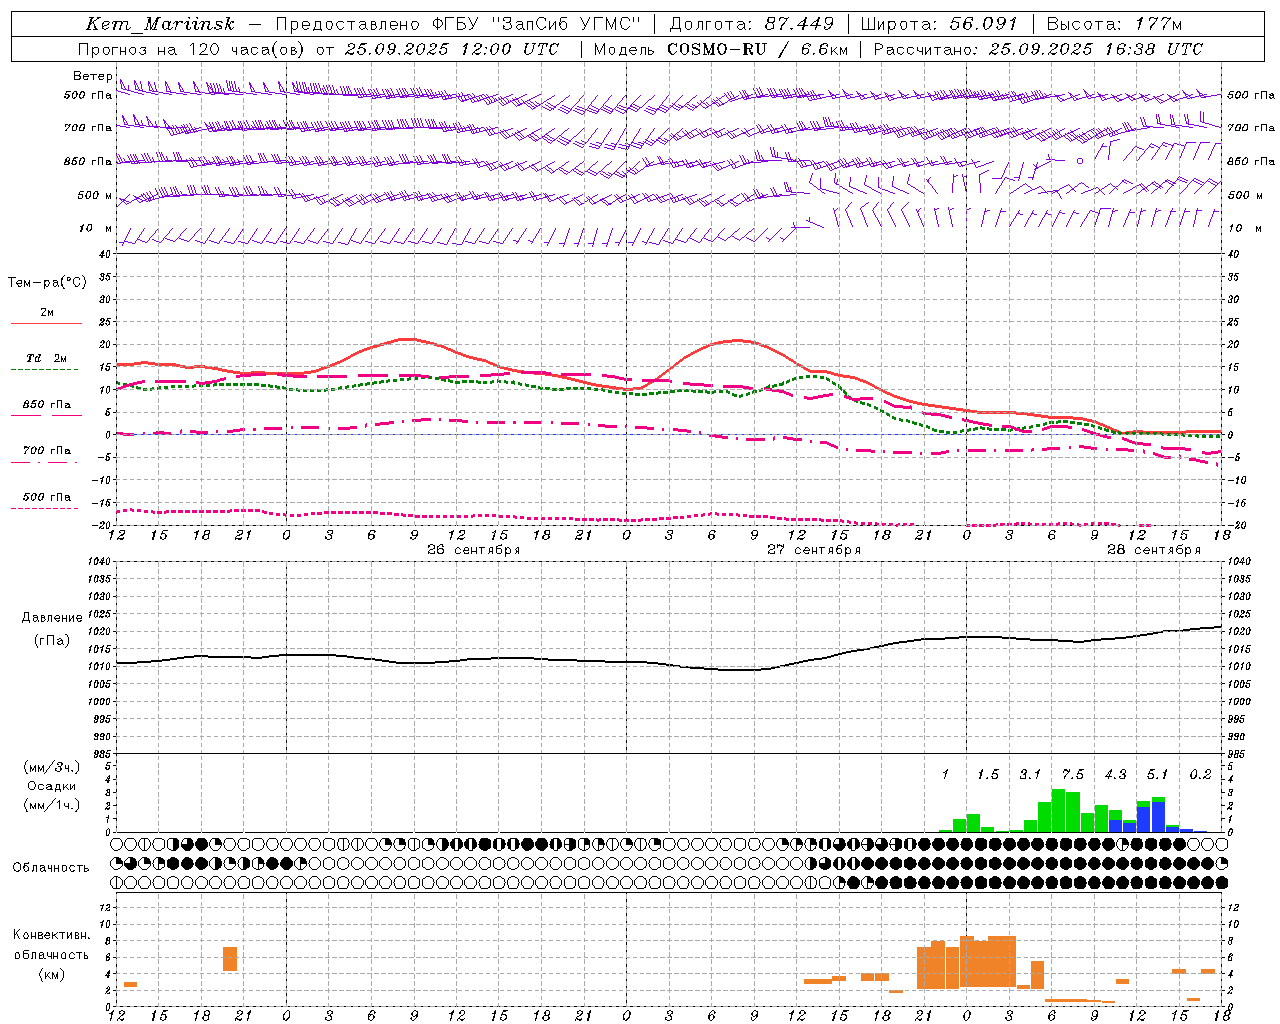Click the precipitation total '7.5'
The height and width of the screenshot is (1024, 1280).
click(1073, 775)
